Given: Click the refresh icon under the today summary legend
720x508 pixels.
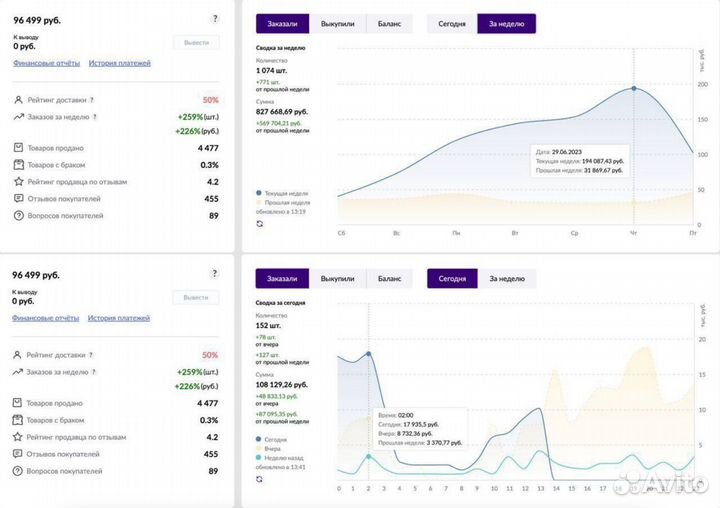Looking at the screenshot, I should click(260, 479).
